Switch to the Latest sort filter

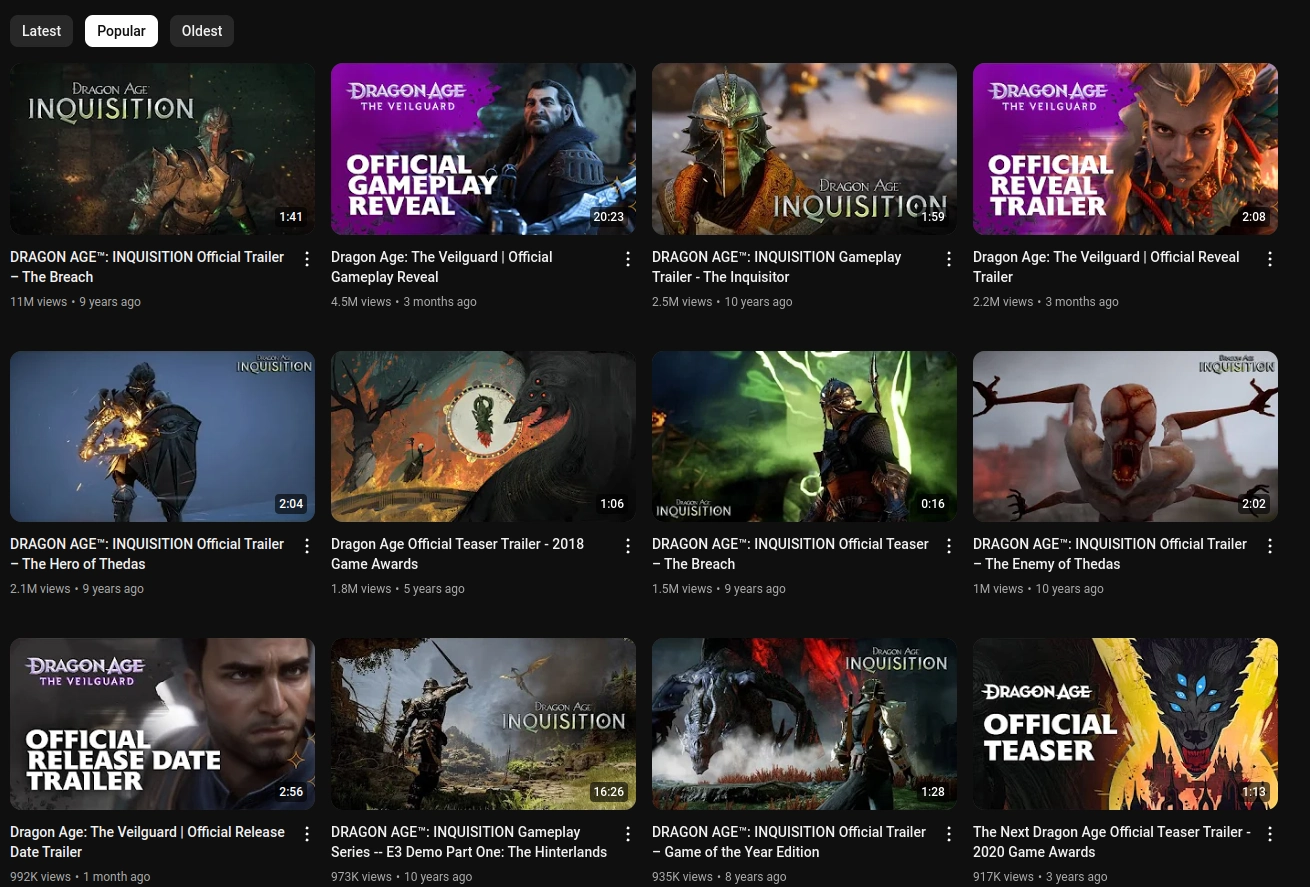[41, 31]
